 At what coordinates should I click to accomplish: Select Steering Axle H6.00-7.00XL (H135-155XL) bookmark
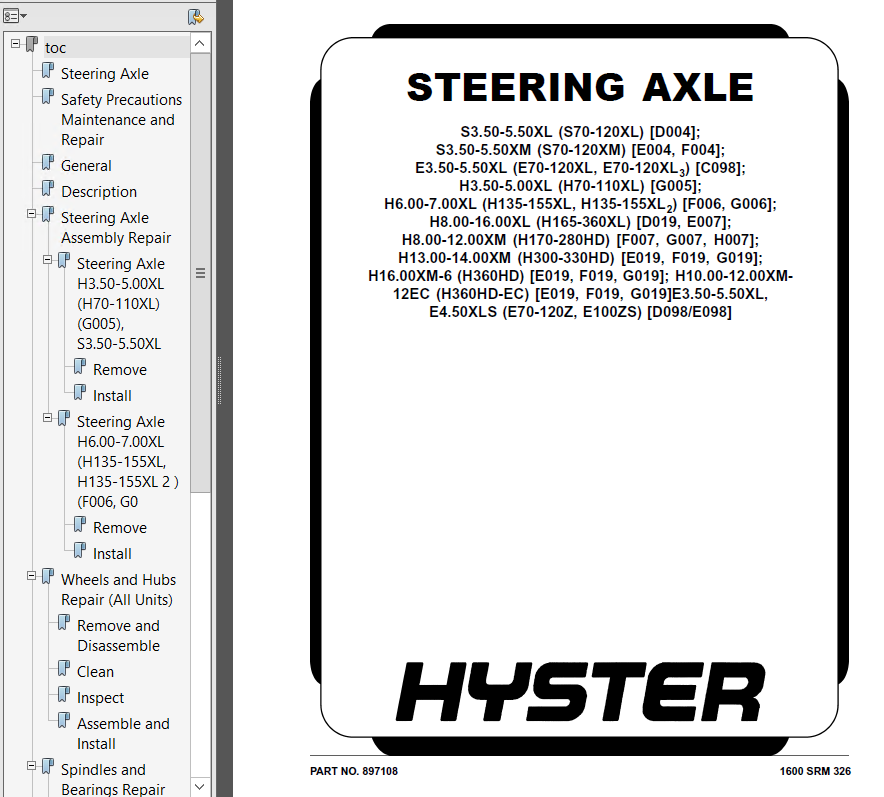[127, 462]
